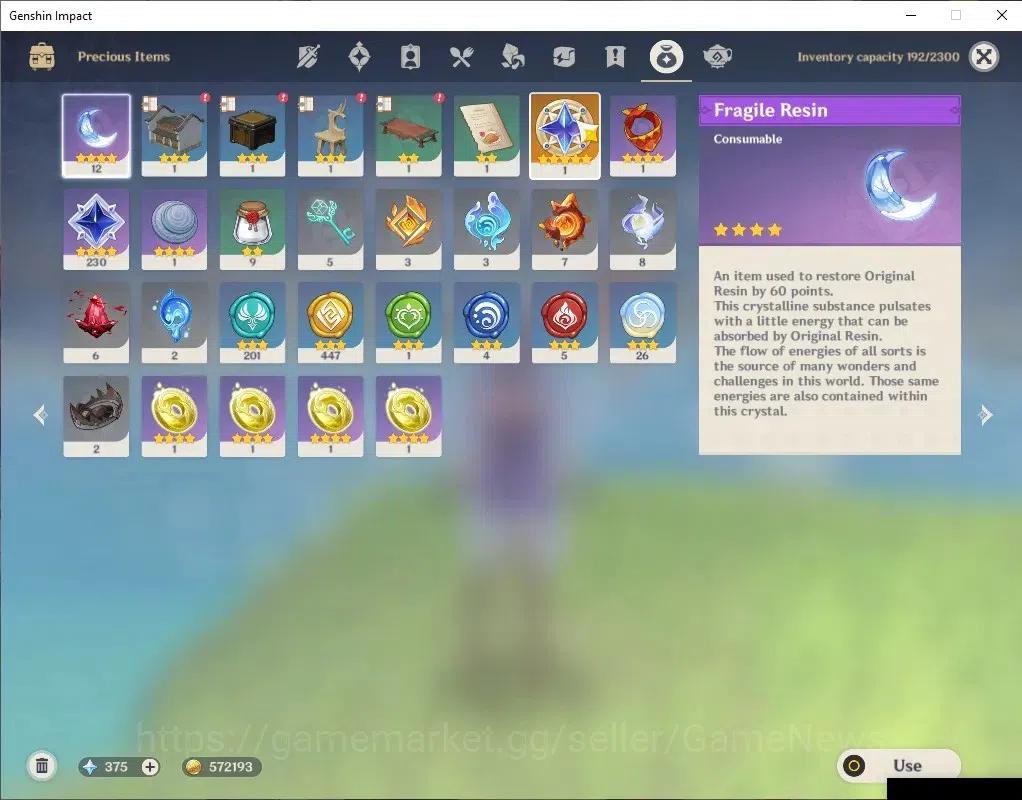
Task: Select the pale purple wisp item count 8
Action: (643, 230)
